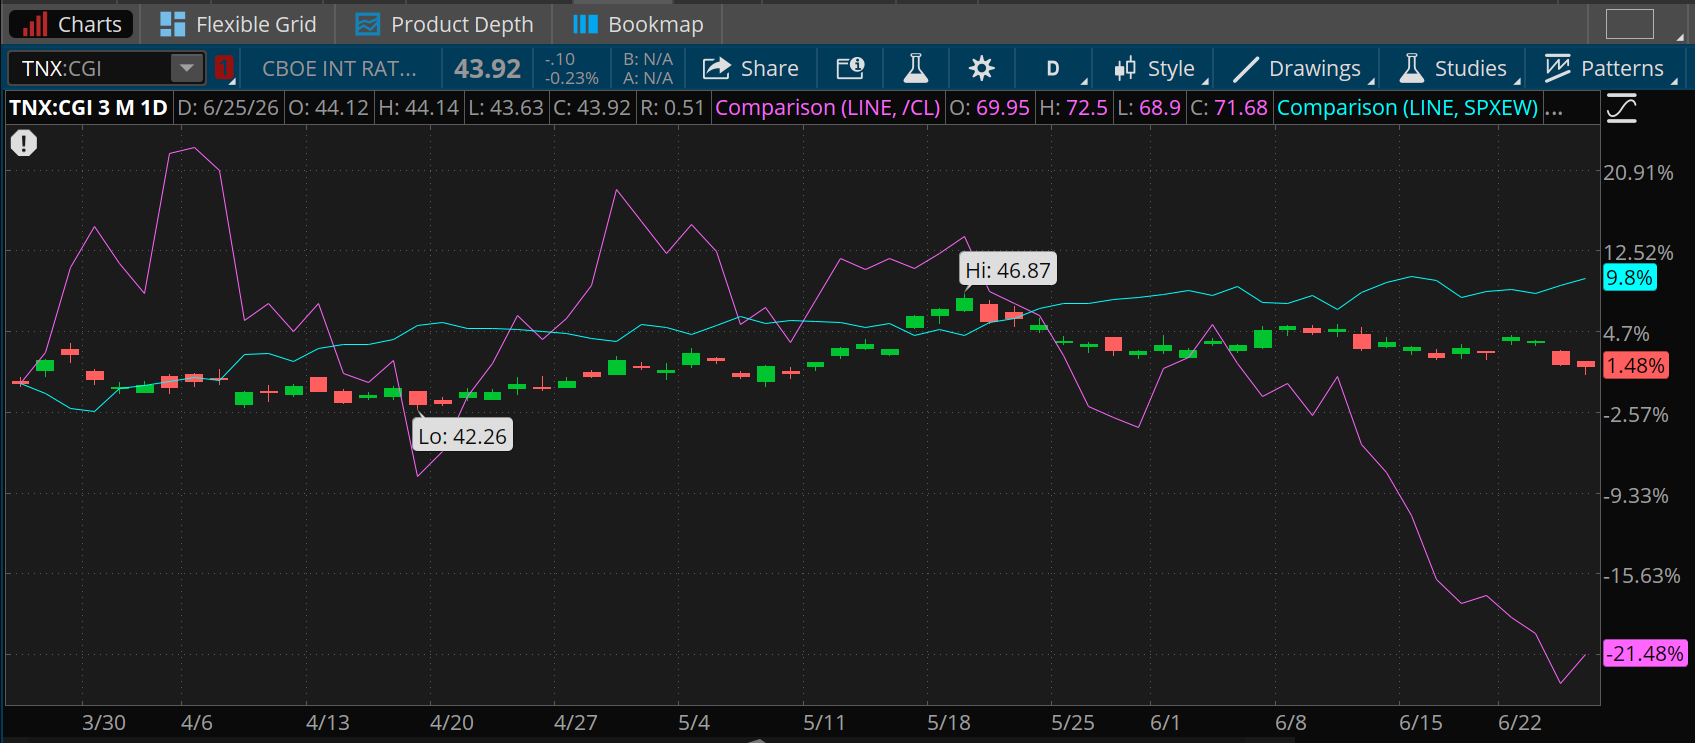Click the TNX:CGI symbol input field
The height and width of the screenshot is (743, 1695).
(x=90, y=68)
